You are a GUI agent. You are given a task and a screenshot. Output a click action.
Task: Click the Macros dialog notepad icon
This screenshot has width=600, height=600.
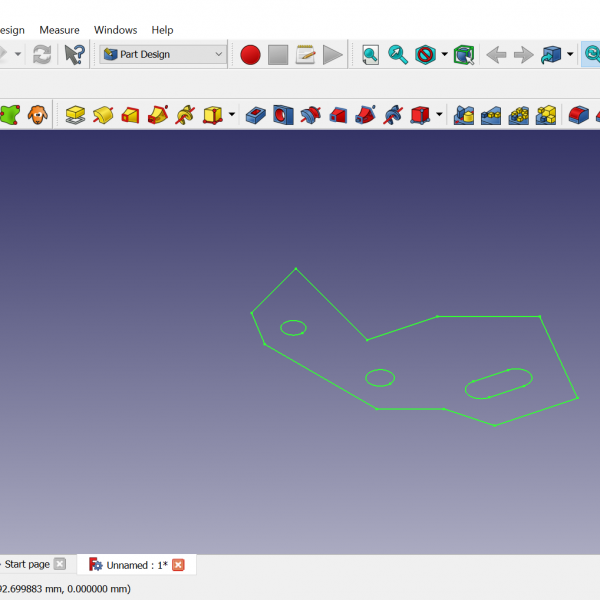coord(305,55)
